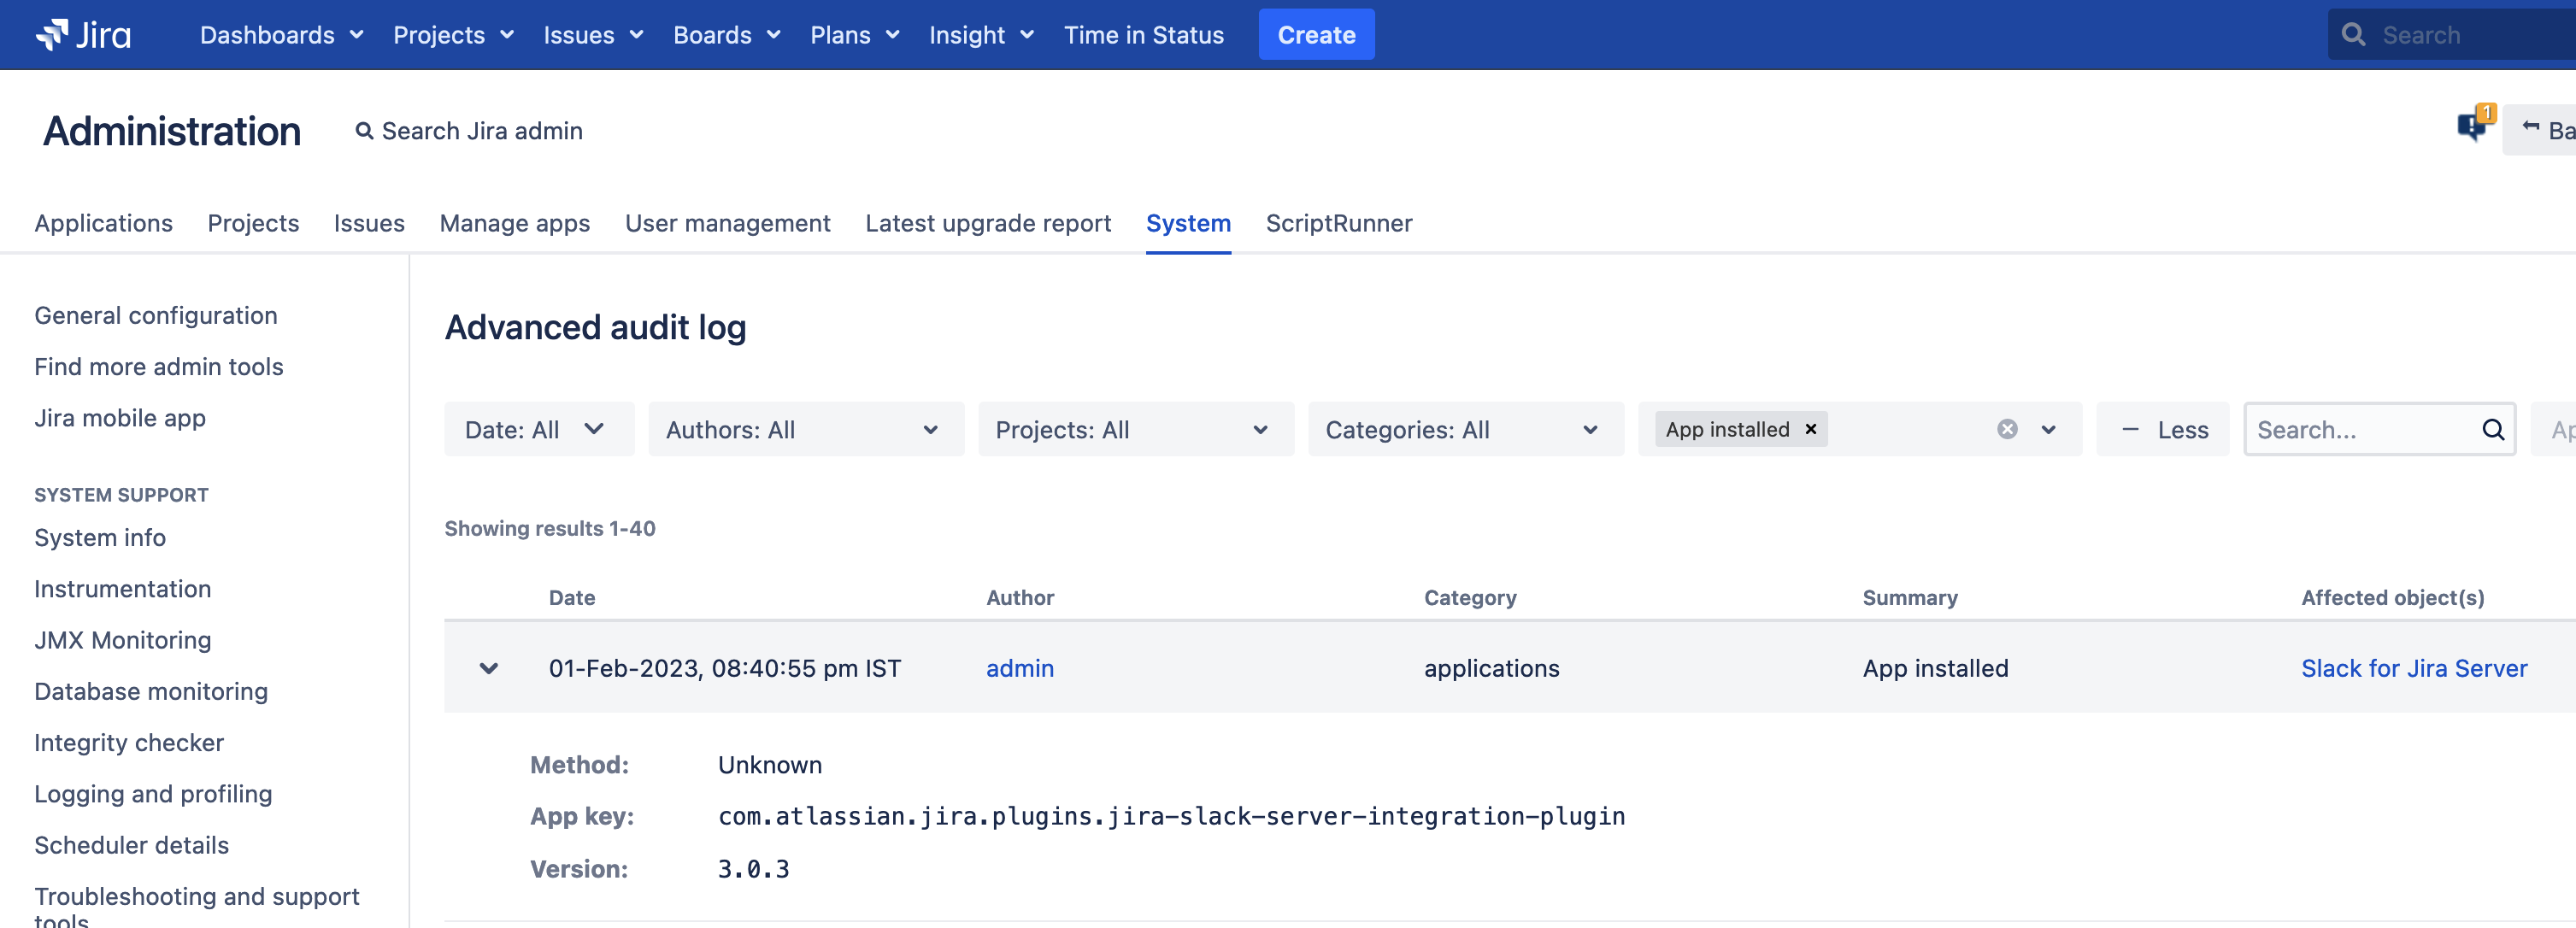Viewport: 2576px width, 928px height.
Task: Click the Jira logo icon
Action: tap(52, 34)
